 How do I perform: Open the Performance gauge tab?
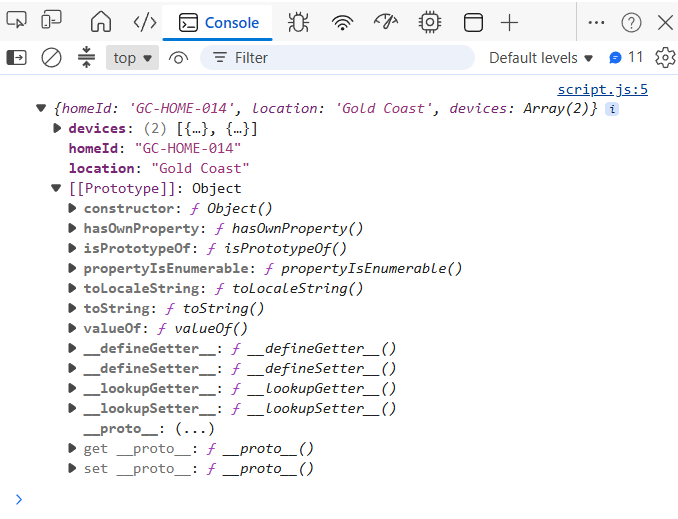pyautogui.click(x=386, y=22)
